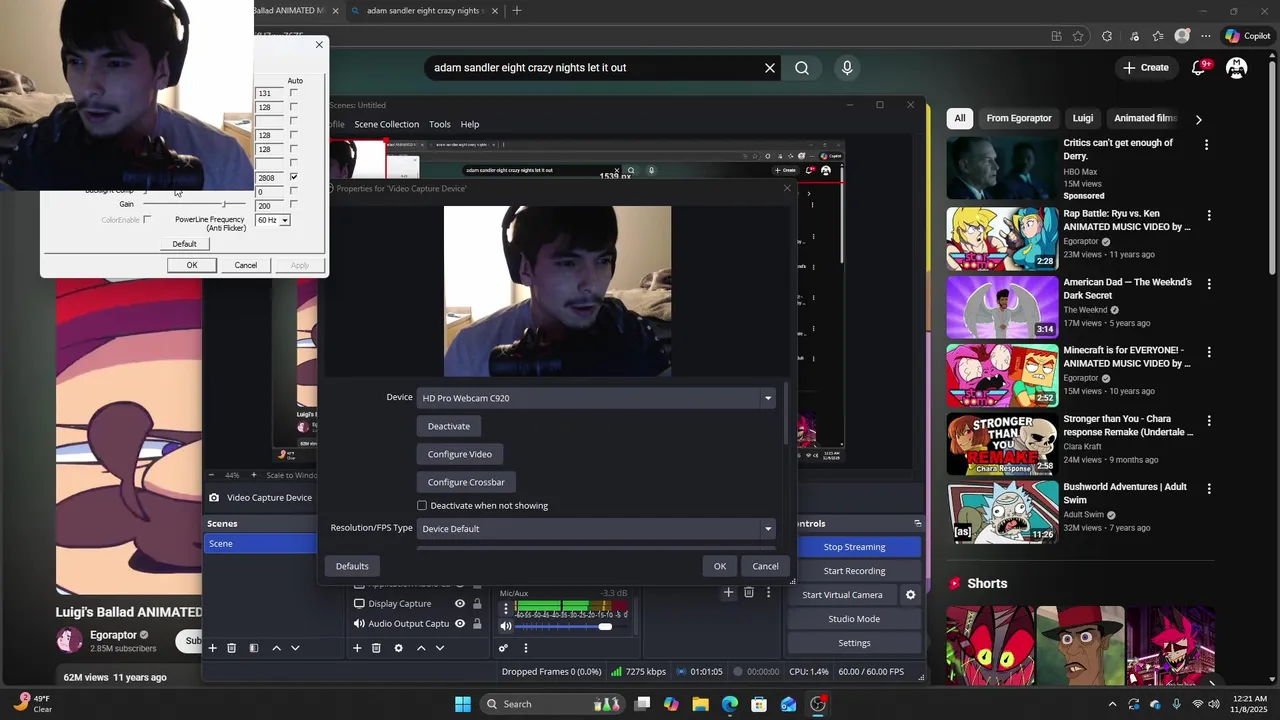Move the source up with the Sources up arrow
This screenshot has height=720, width=1280.
[x=421, y=648]
